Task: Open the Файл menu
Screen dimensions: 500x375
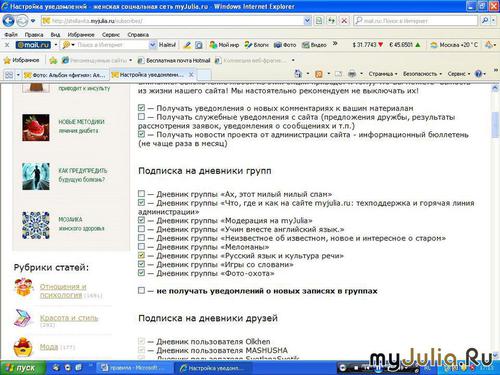Action: tap(11, 35)
